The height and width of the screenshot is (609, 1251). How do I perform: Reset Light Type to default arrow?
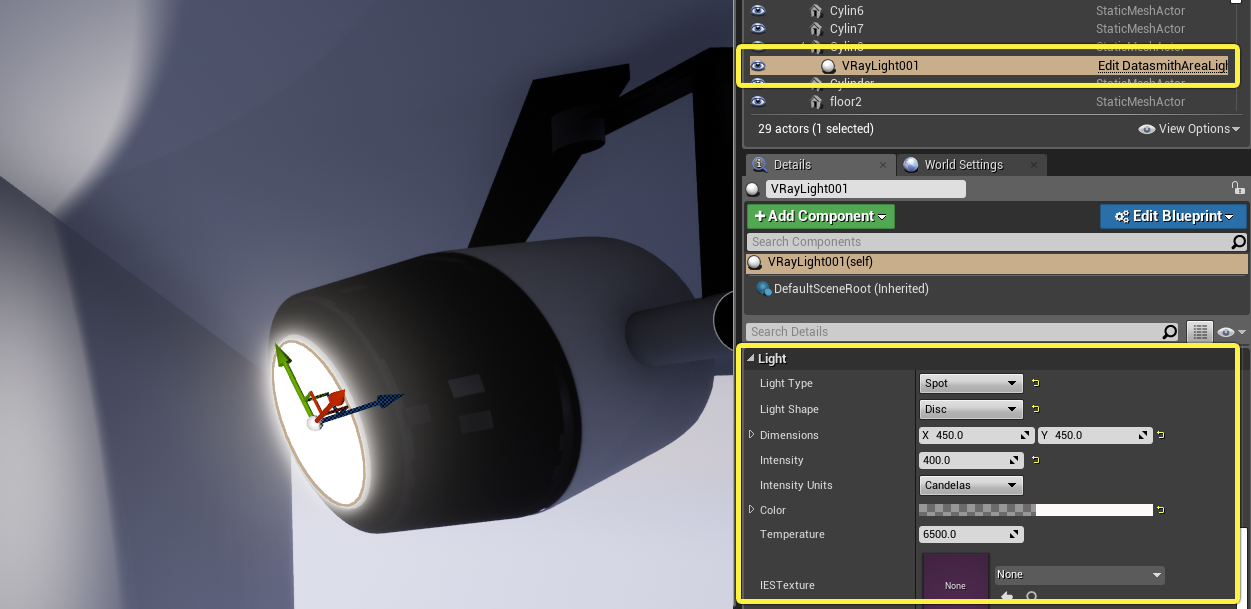[x=1035, y=383]
